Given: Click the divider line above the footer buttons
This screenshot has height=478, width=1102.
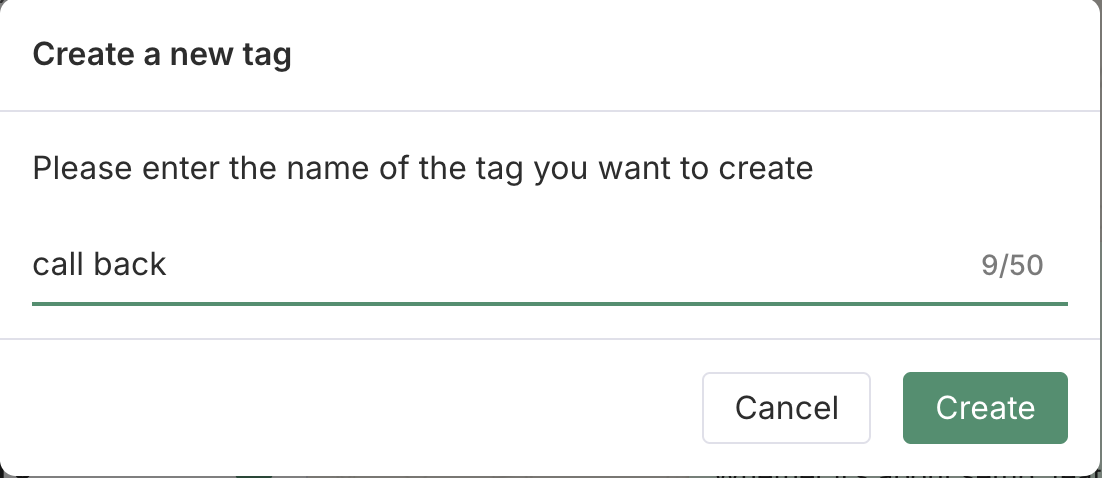Looking at the screenshot, I should click(x=550, y=339).
